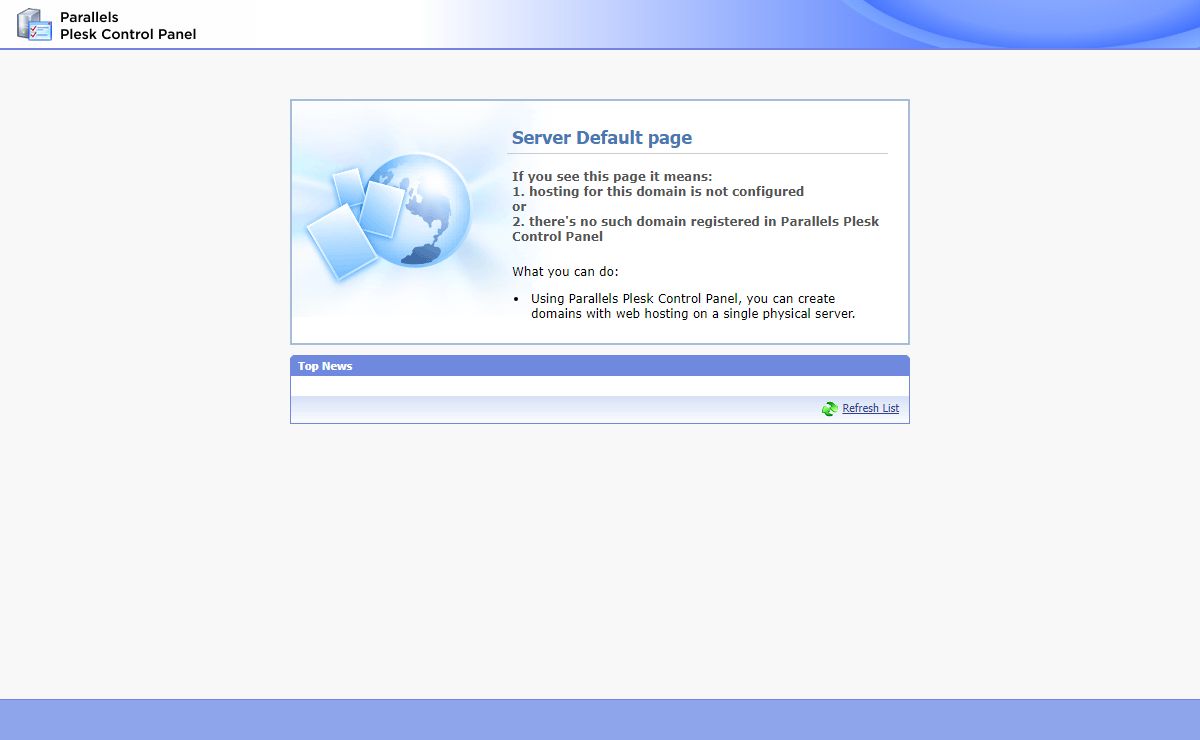Click the globe with documents illustration
Viewport: 1200px width, 740px height.
(389, 219)
